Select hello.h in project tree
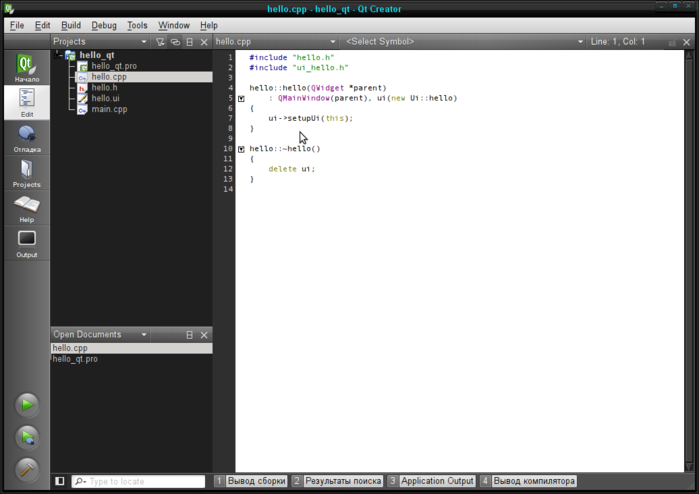 (104, 88)
